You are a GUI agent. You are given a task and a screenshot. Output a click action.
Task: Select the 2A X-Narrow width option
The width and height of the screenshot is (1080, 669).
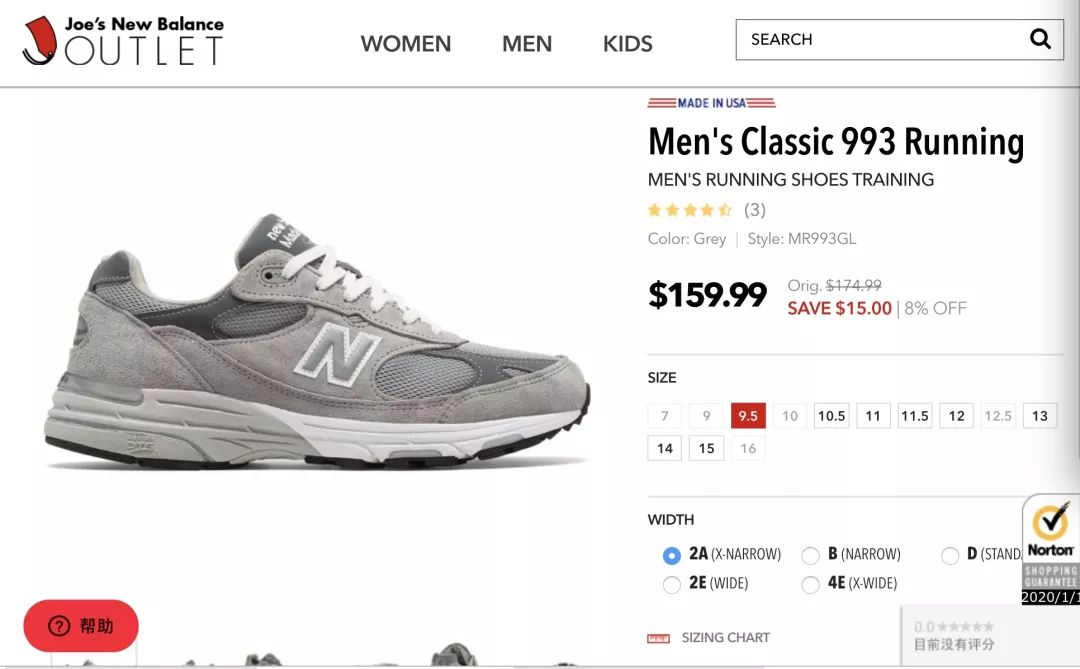[672, 555]
